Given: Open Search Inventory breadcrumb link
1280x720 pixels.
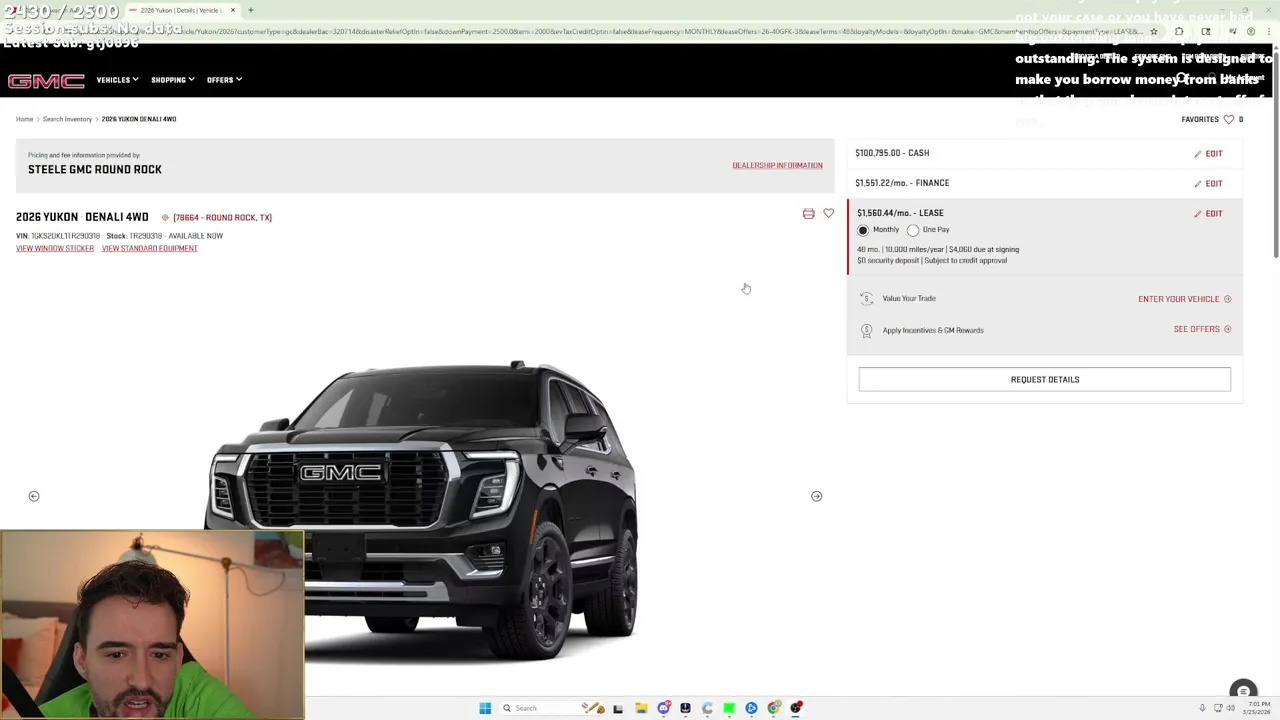Looking at the screenshot, I should coord(67,119).
